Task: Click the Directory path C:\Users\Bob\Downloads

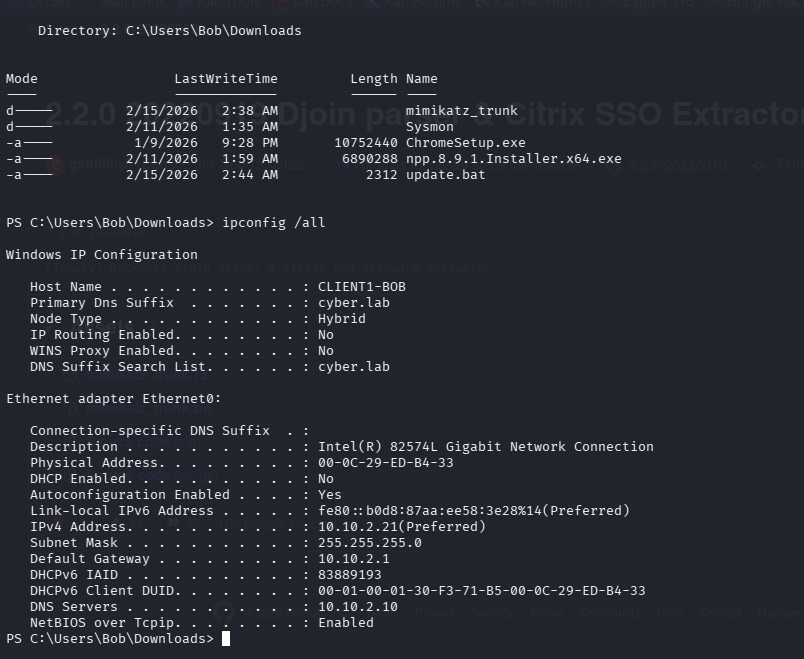Action: (x=213, y=31)
